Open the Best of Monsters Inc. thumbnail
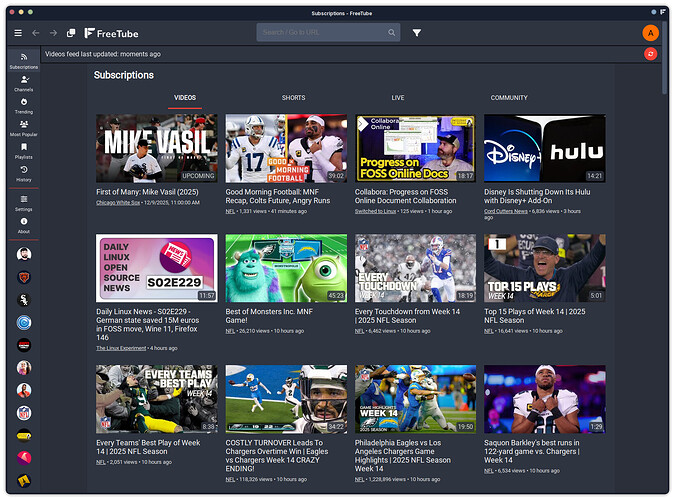 tap(286, 268)
